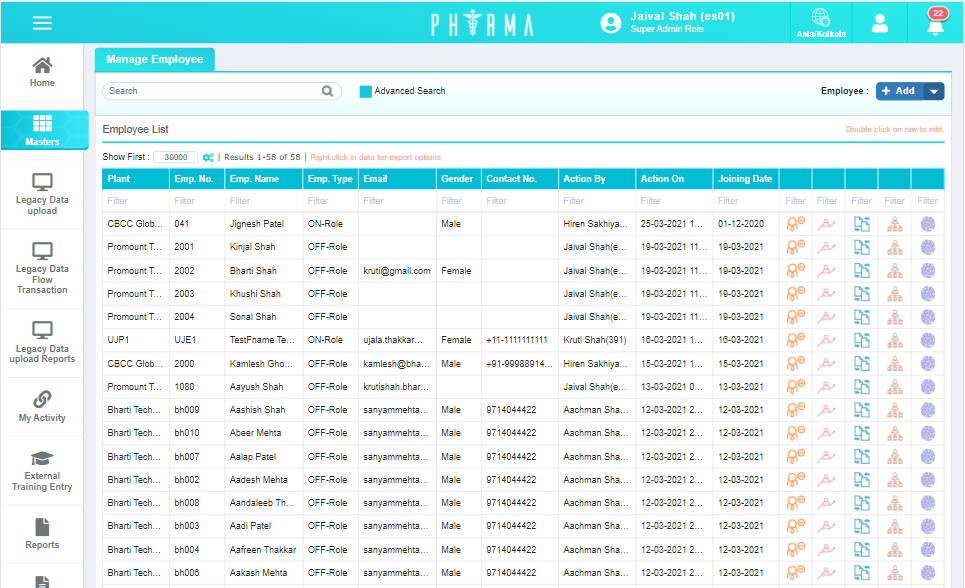
Task: Click the notification bell with badge 22
Action: pyautogui.click(x=936, y=24)
